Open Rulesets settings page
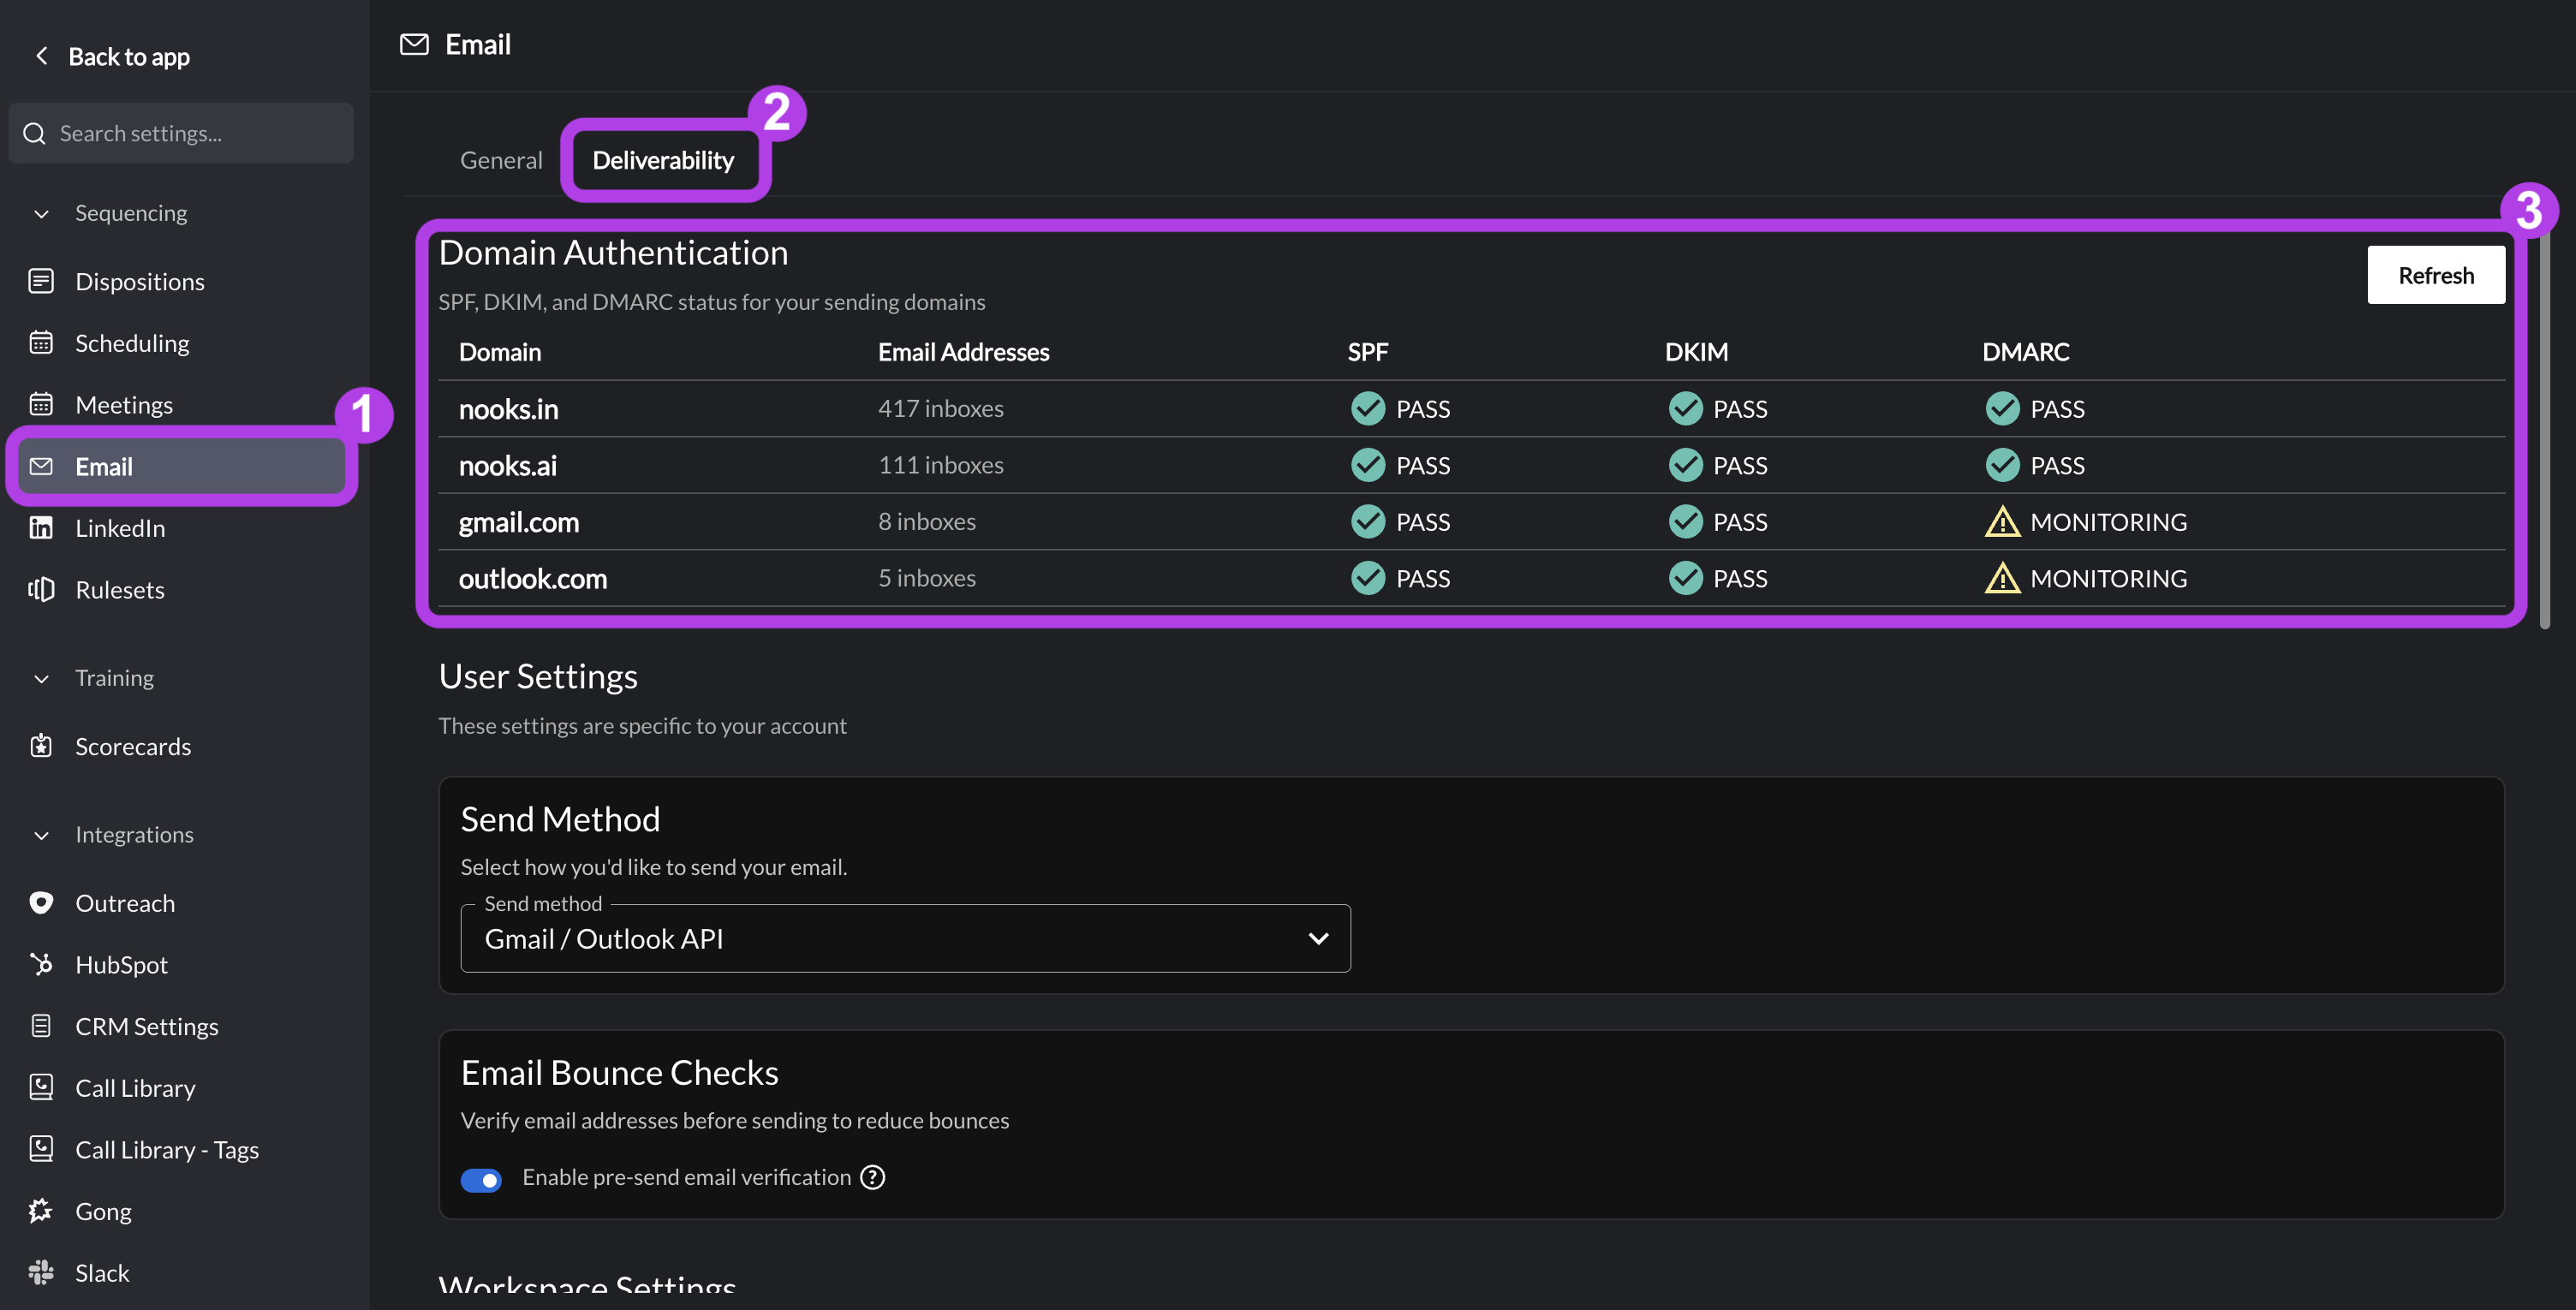Viewport: 2576px width, 1310px height. point(120,589)
